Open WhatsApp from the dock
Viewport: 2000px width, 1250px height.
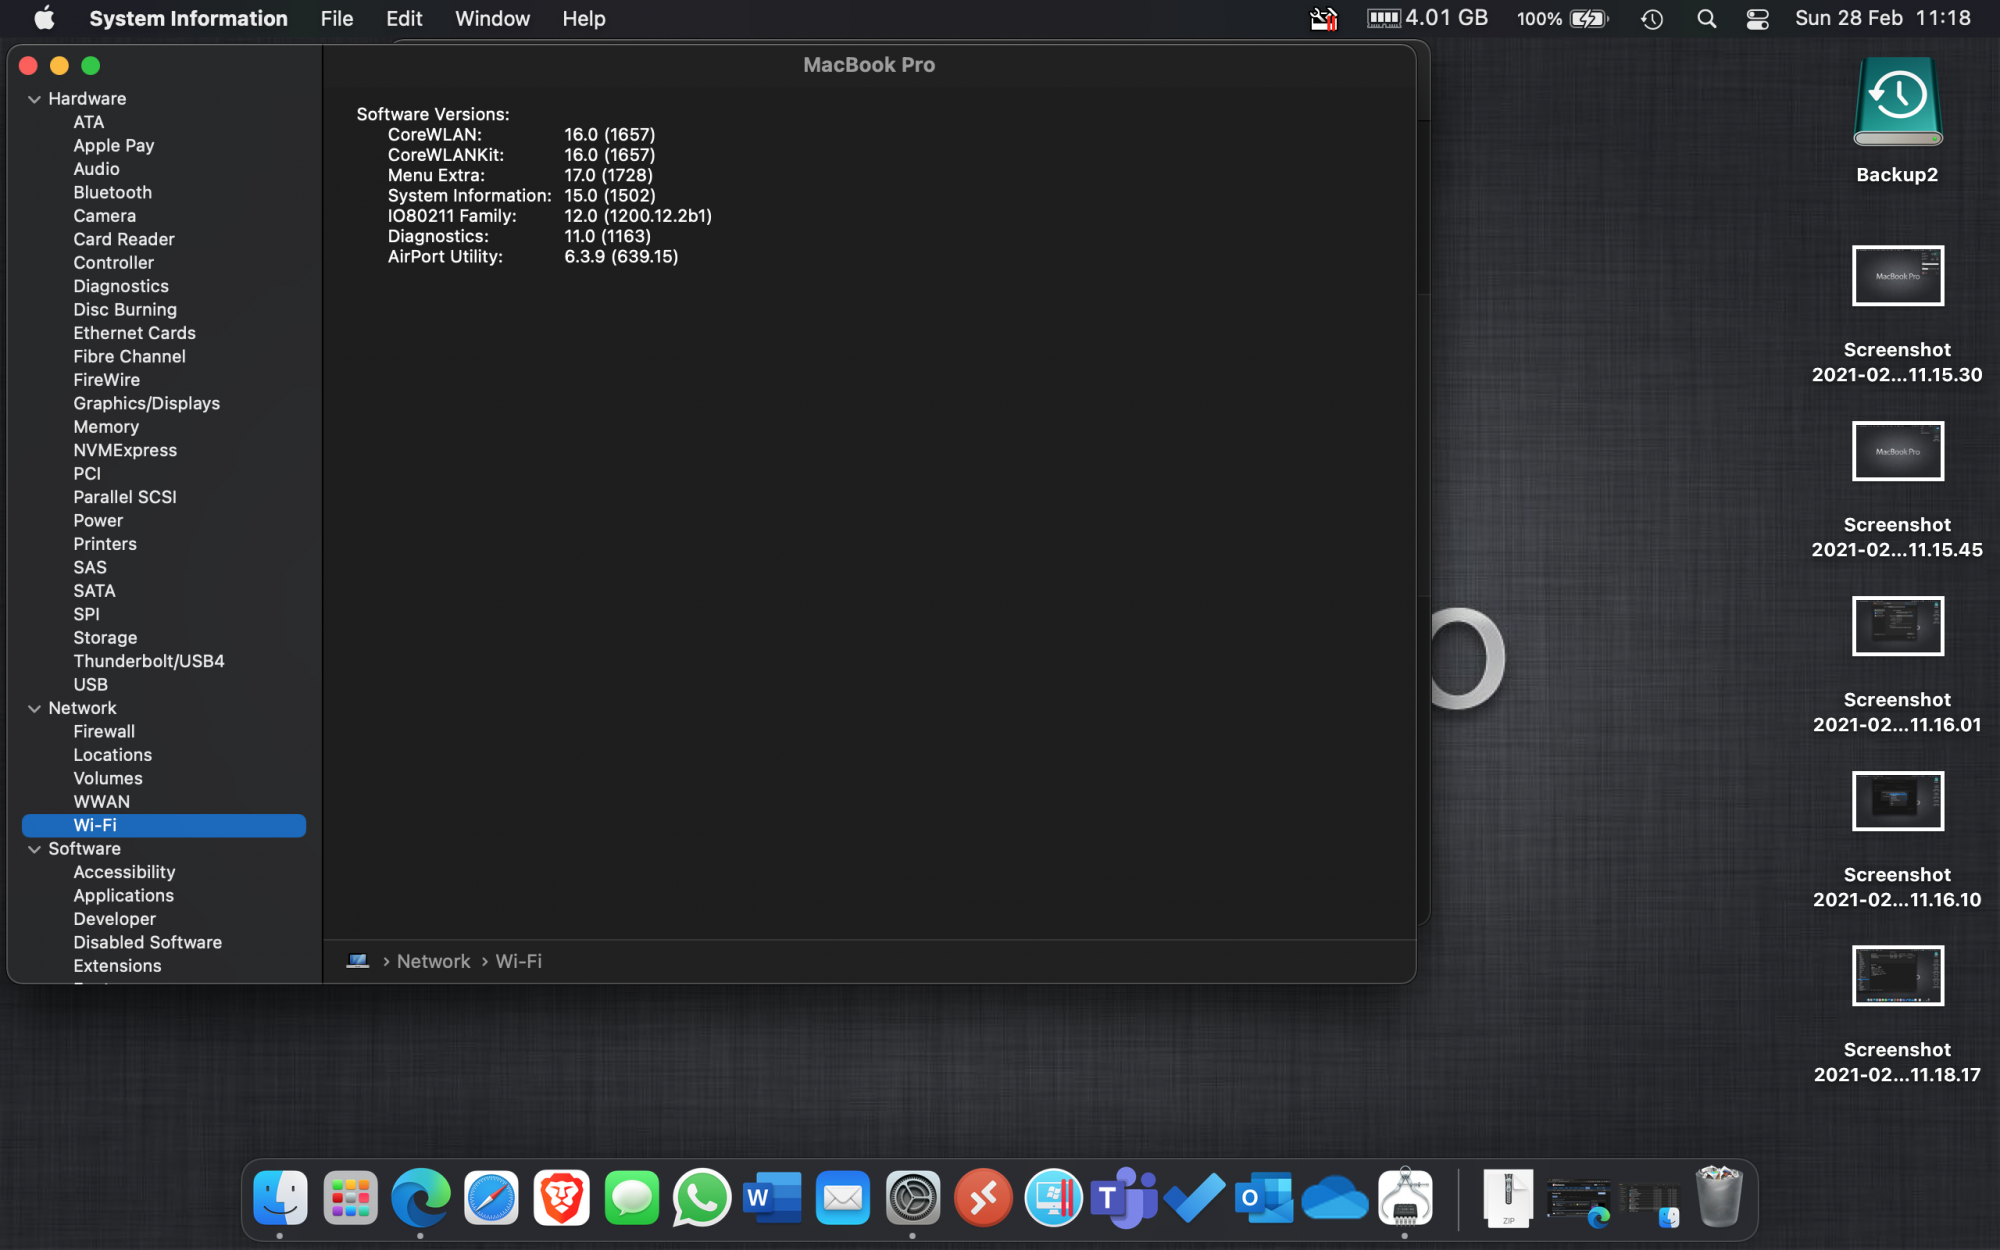701,1197
